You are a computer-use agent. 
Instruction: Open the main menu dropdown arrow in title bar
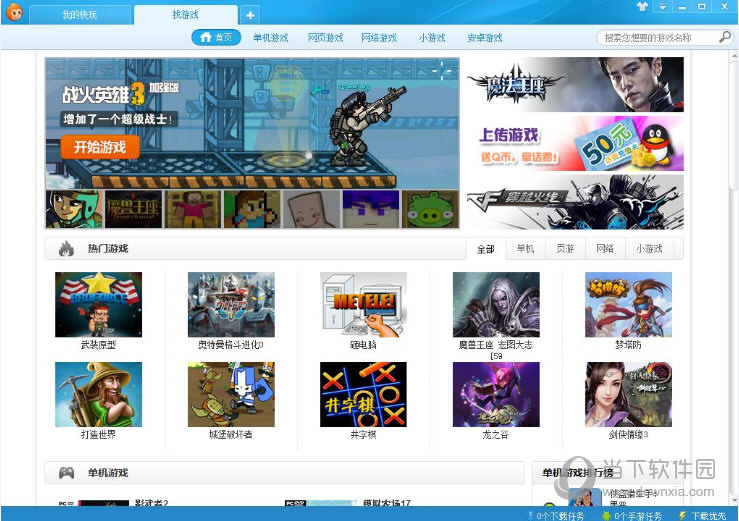[x=662, y=7]
